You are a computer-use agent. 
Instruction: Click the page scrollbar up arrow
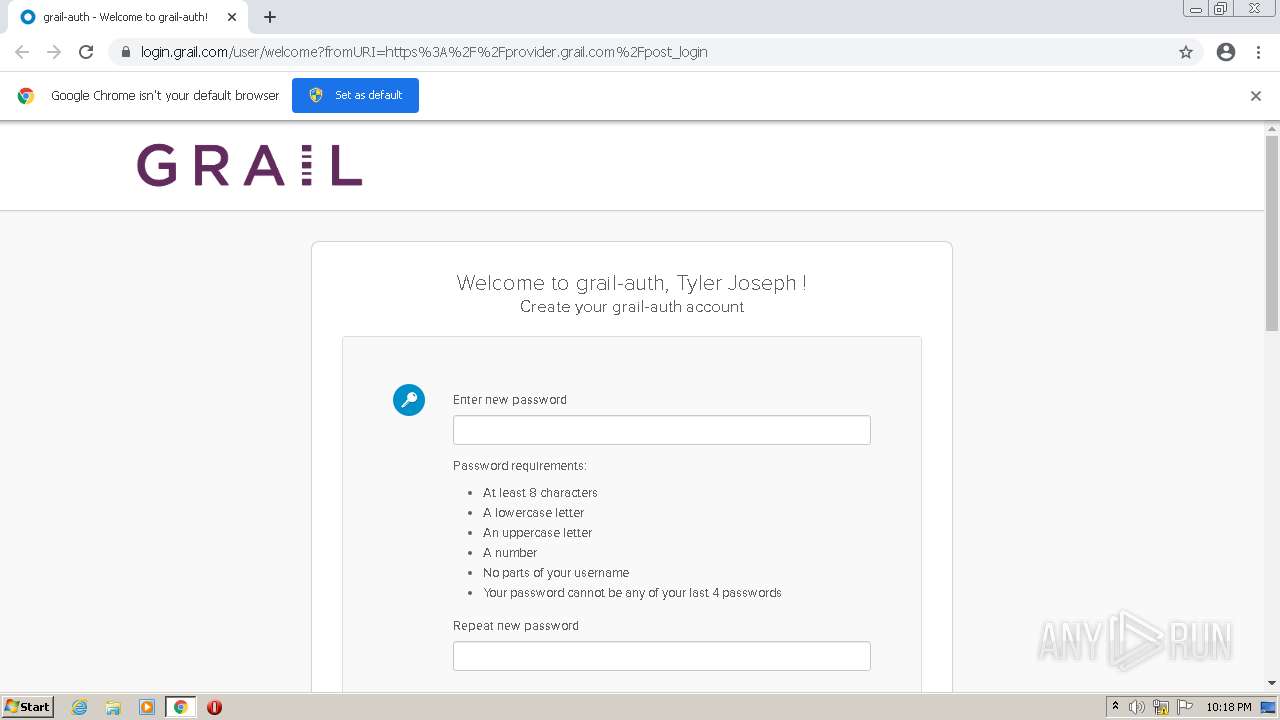[1272, 128]
